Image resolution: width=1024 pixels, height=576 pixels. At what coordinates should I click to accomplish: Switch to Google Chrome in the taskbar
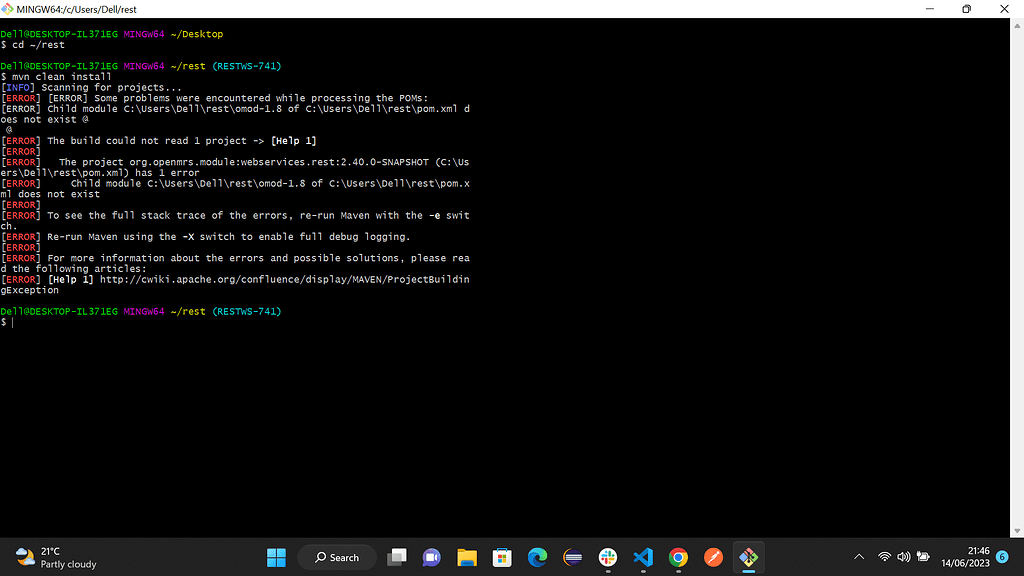click(678, 557)
